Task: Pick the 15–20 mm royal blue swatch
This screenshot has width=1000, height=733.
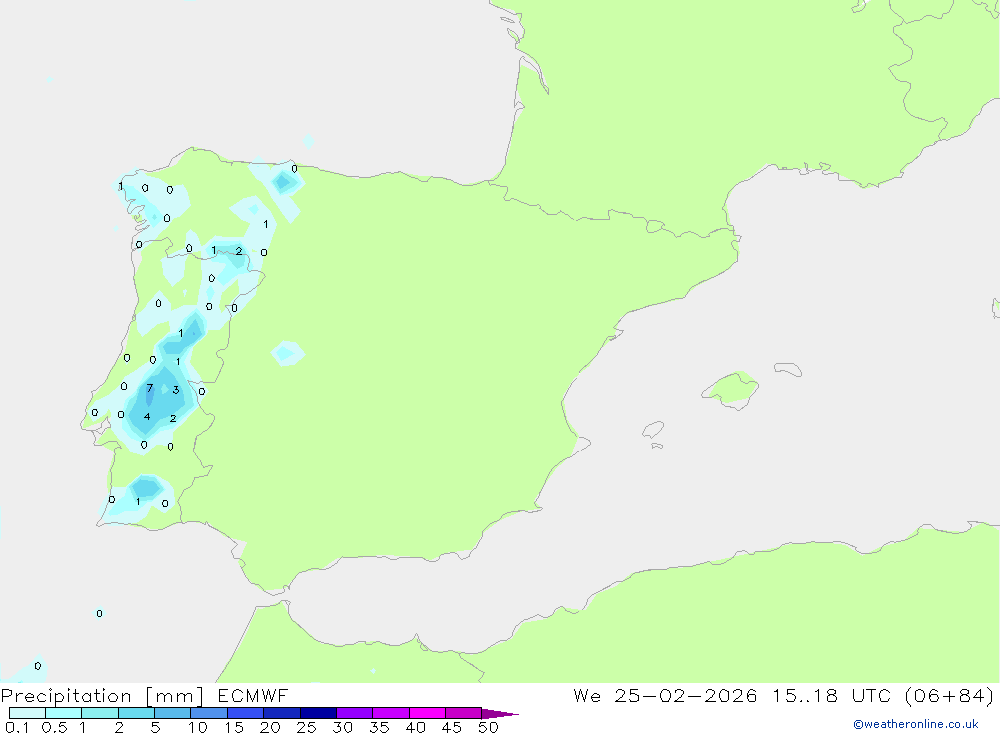Action: point(246,713)
